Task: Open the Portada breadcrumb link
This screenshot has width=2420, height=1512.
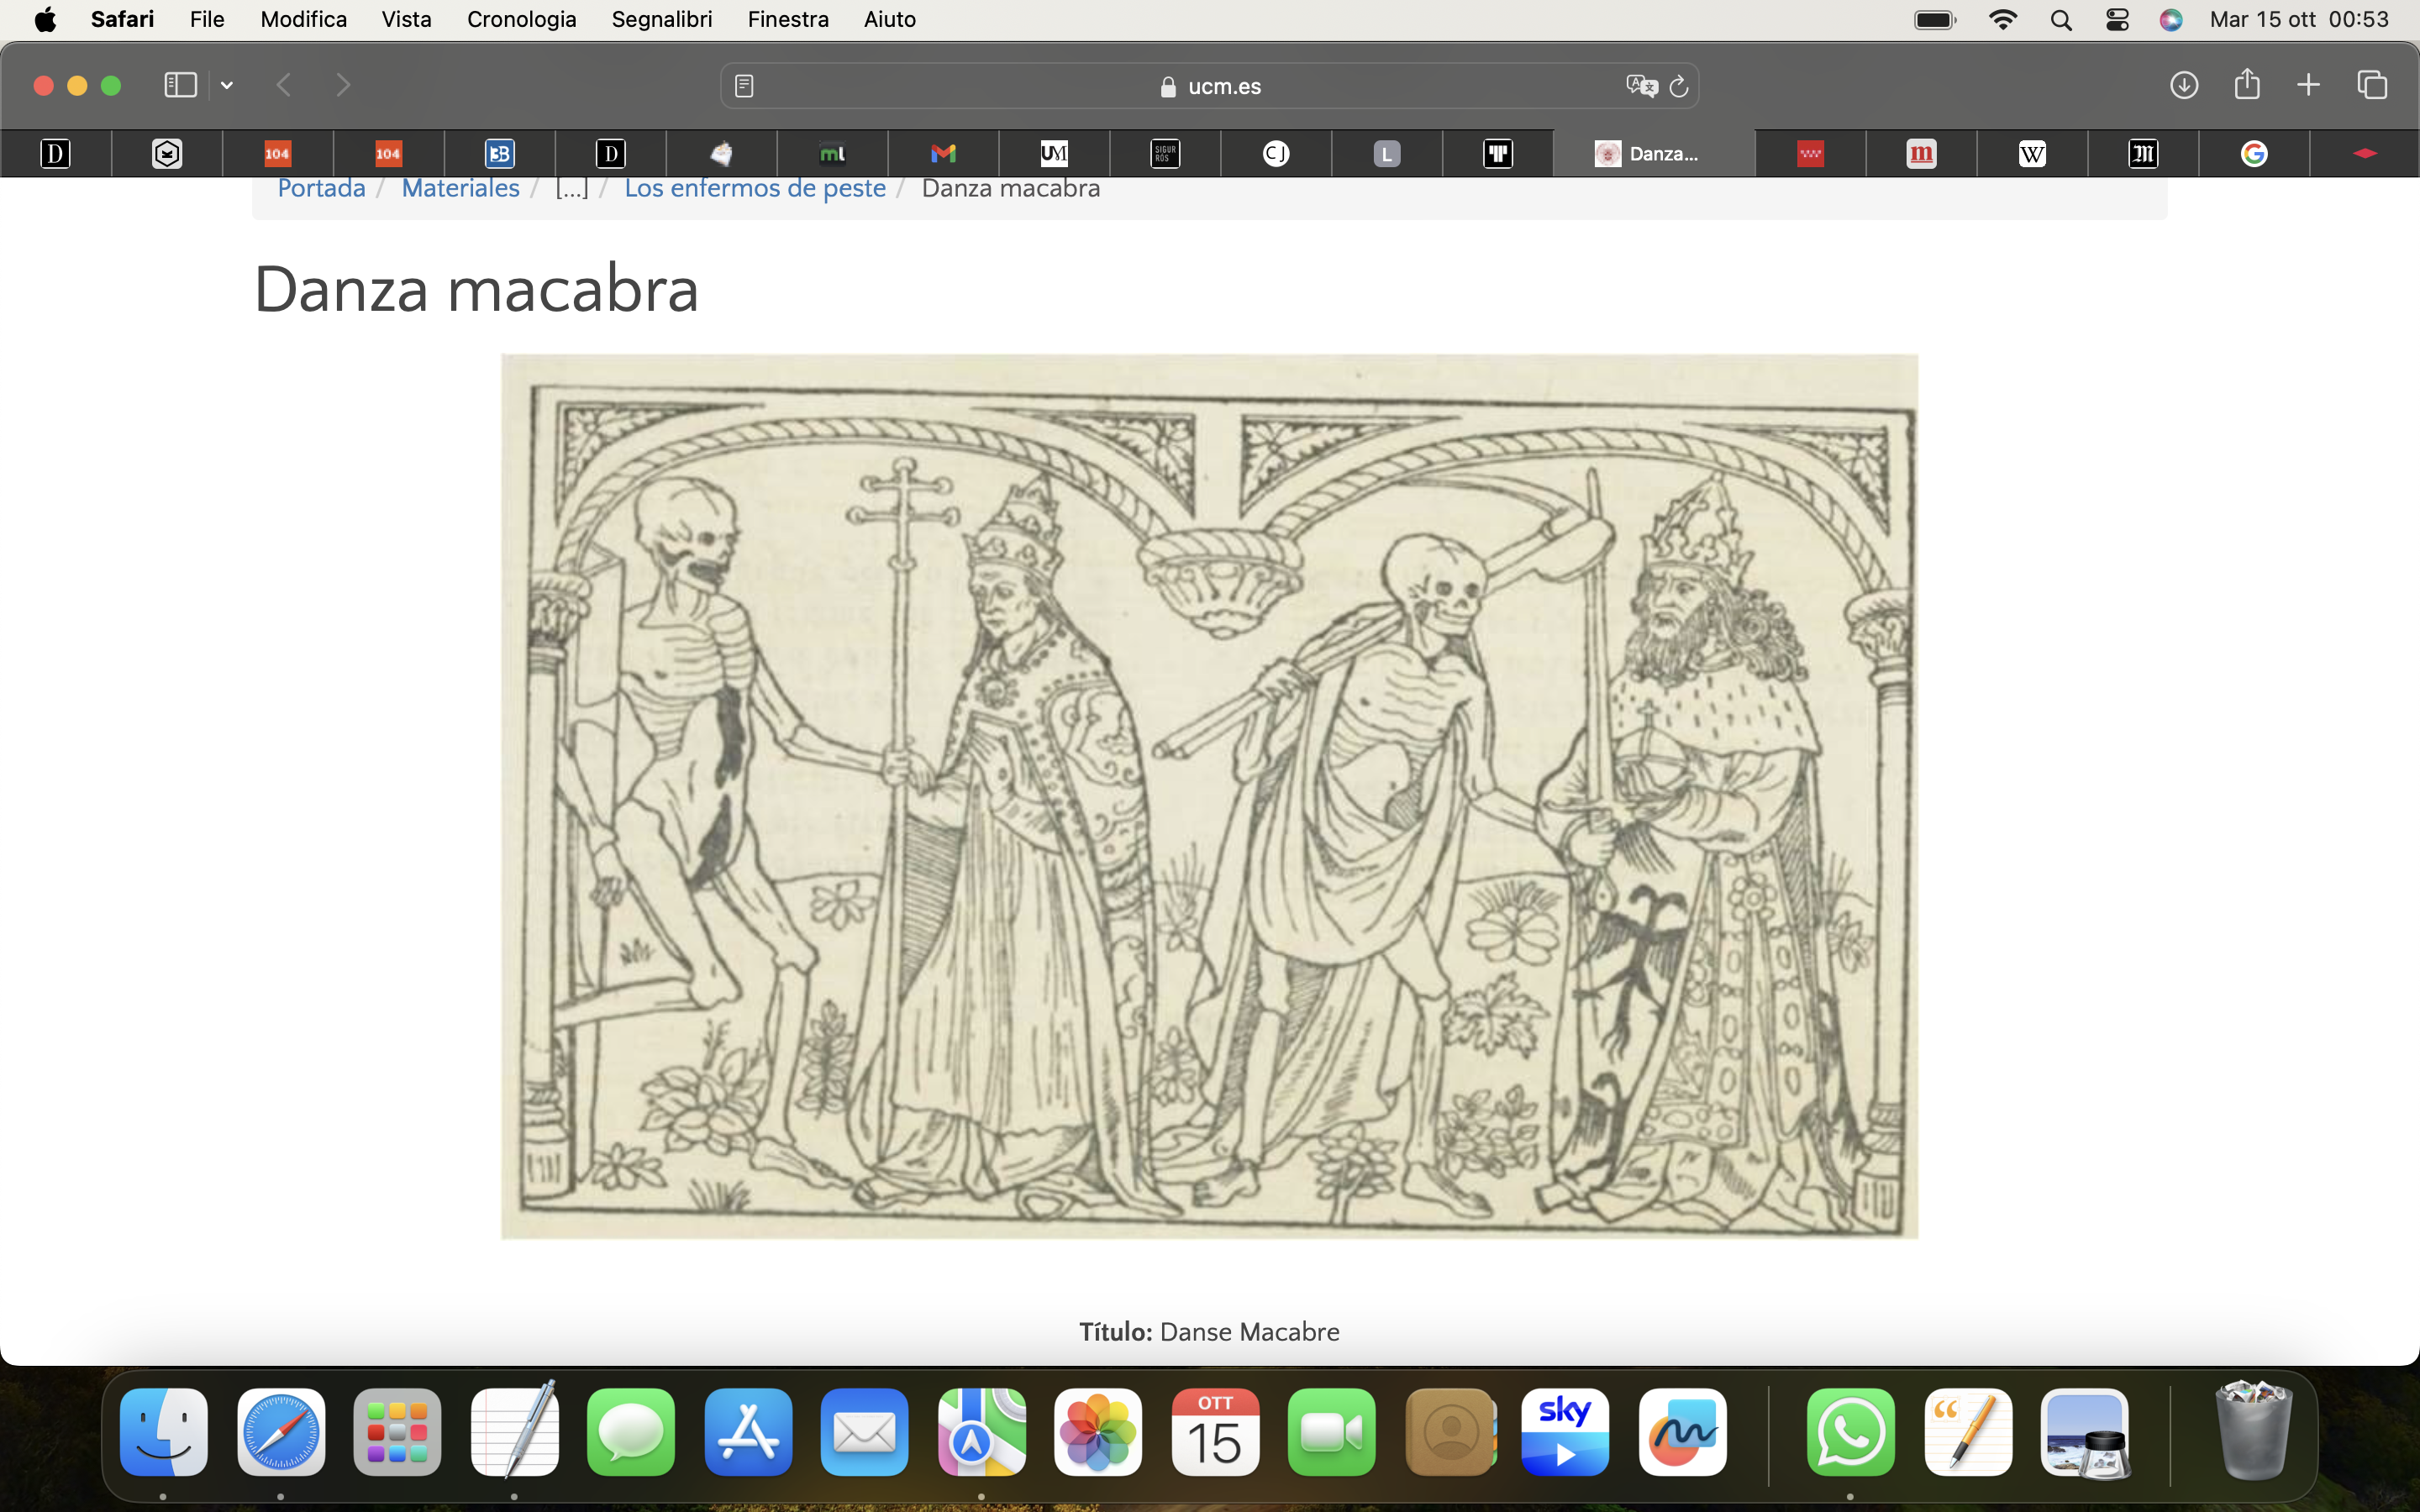Action: tap(321, 188)
